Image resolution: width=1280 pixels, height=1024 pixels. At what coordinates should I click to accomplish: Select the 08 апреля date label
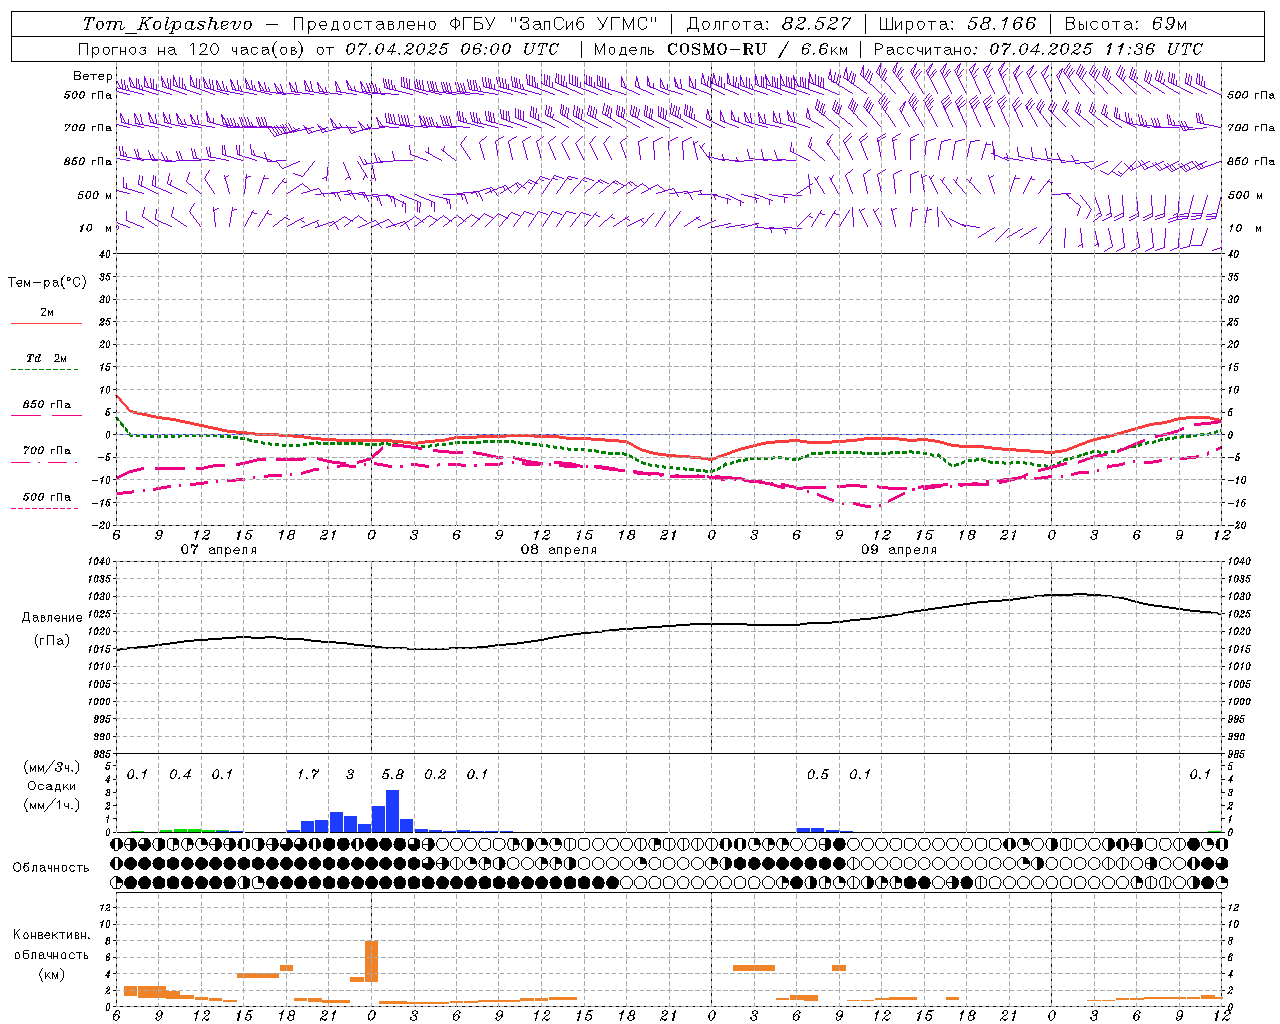[x=558, y=550]
